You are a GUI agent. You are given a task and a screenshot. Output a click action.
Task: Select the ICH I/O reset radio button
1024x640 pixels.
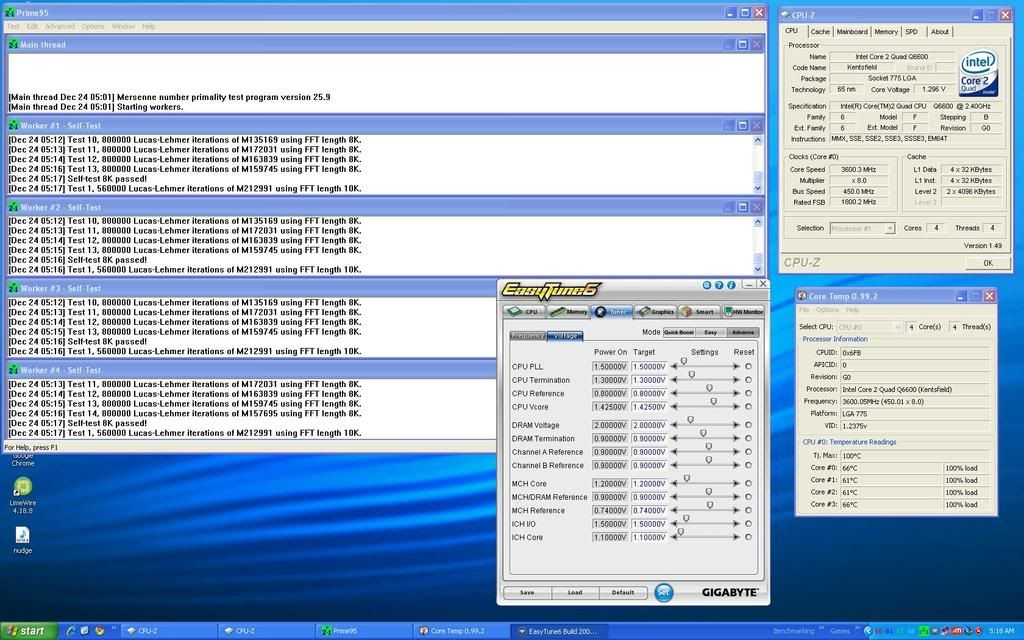[748, 524]
